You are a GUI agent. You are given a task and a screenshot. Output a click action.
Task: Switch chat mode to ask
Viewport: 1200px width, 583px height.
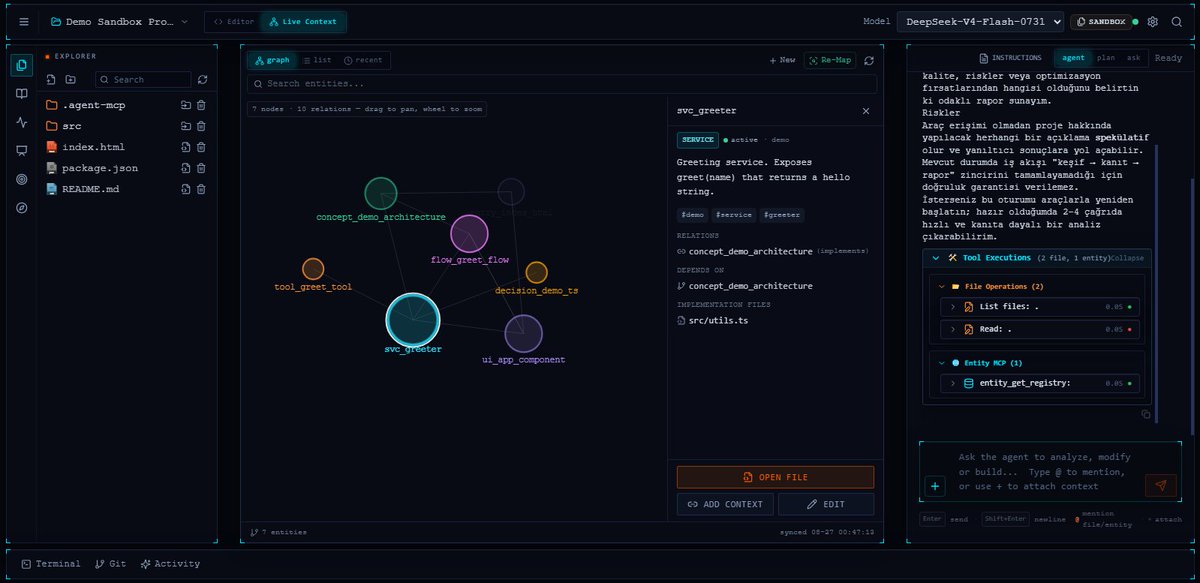[x=1133, y=58]
